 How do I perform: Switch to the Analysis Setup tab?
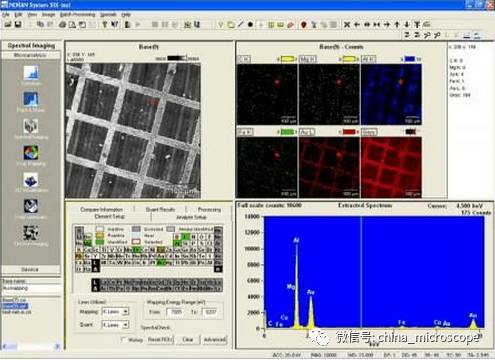[x=191, y=217]
